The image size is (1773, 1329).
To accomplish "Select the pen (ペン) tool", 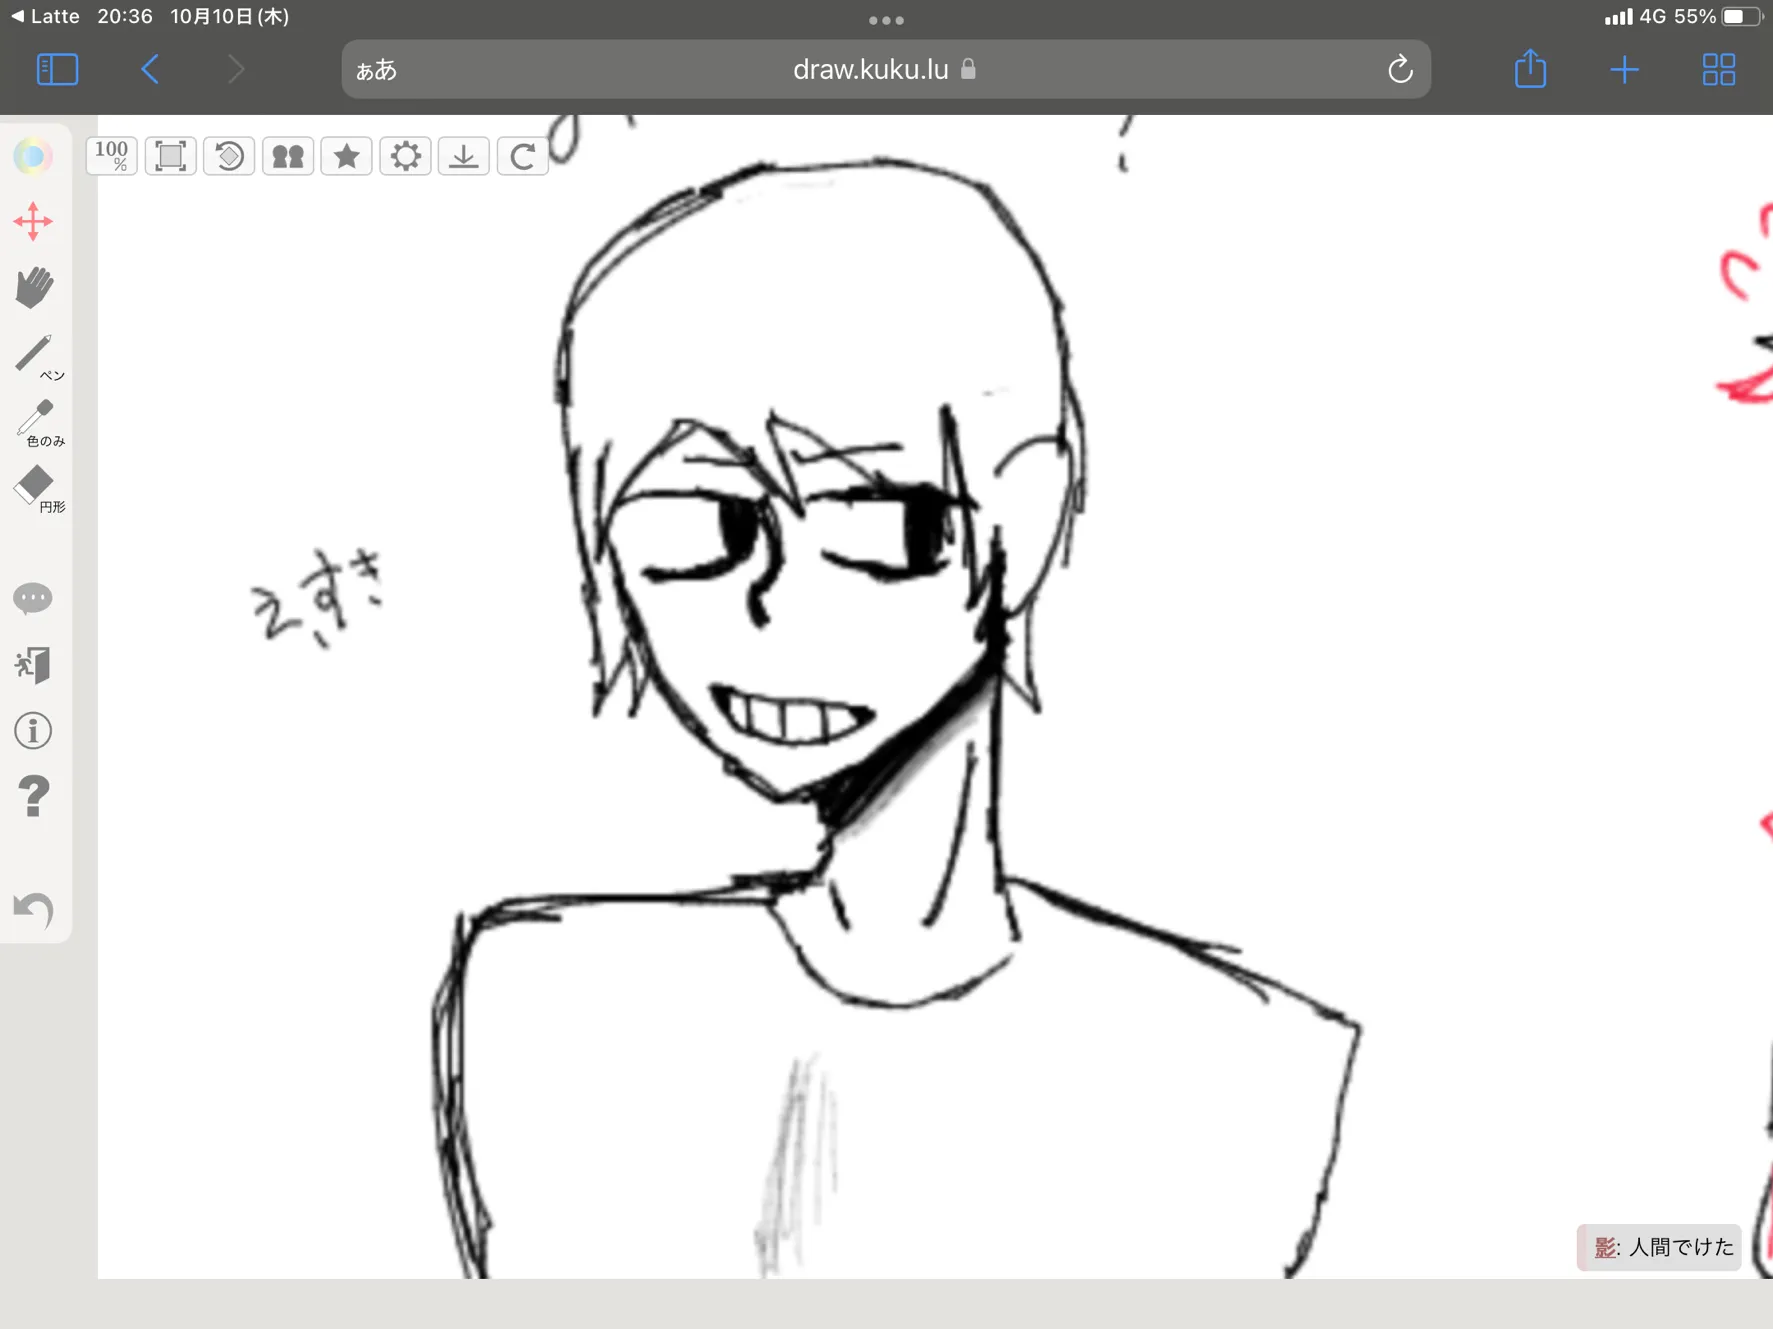I will click(x=38, y=356).
